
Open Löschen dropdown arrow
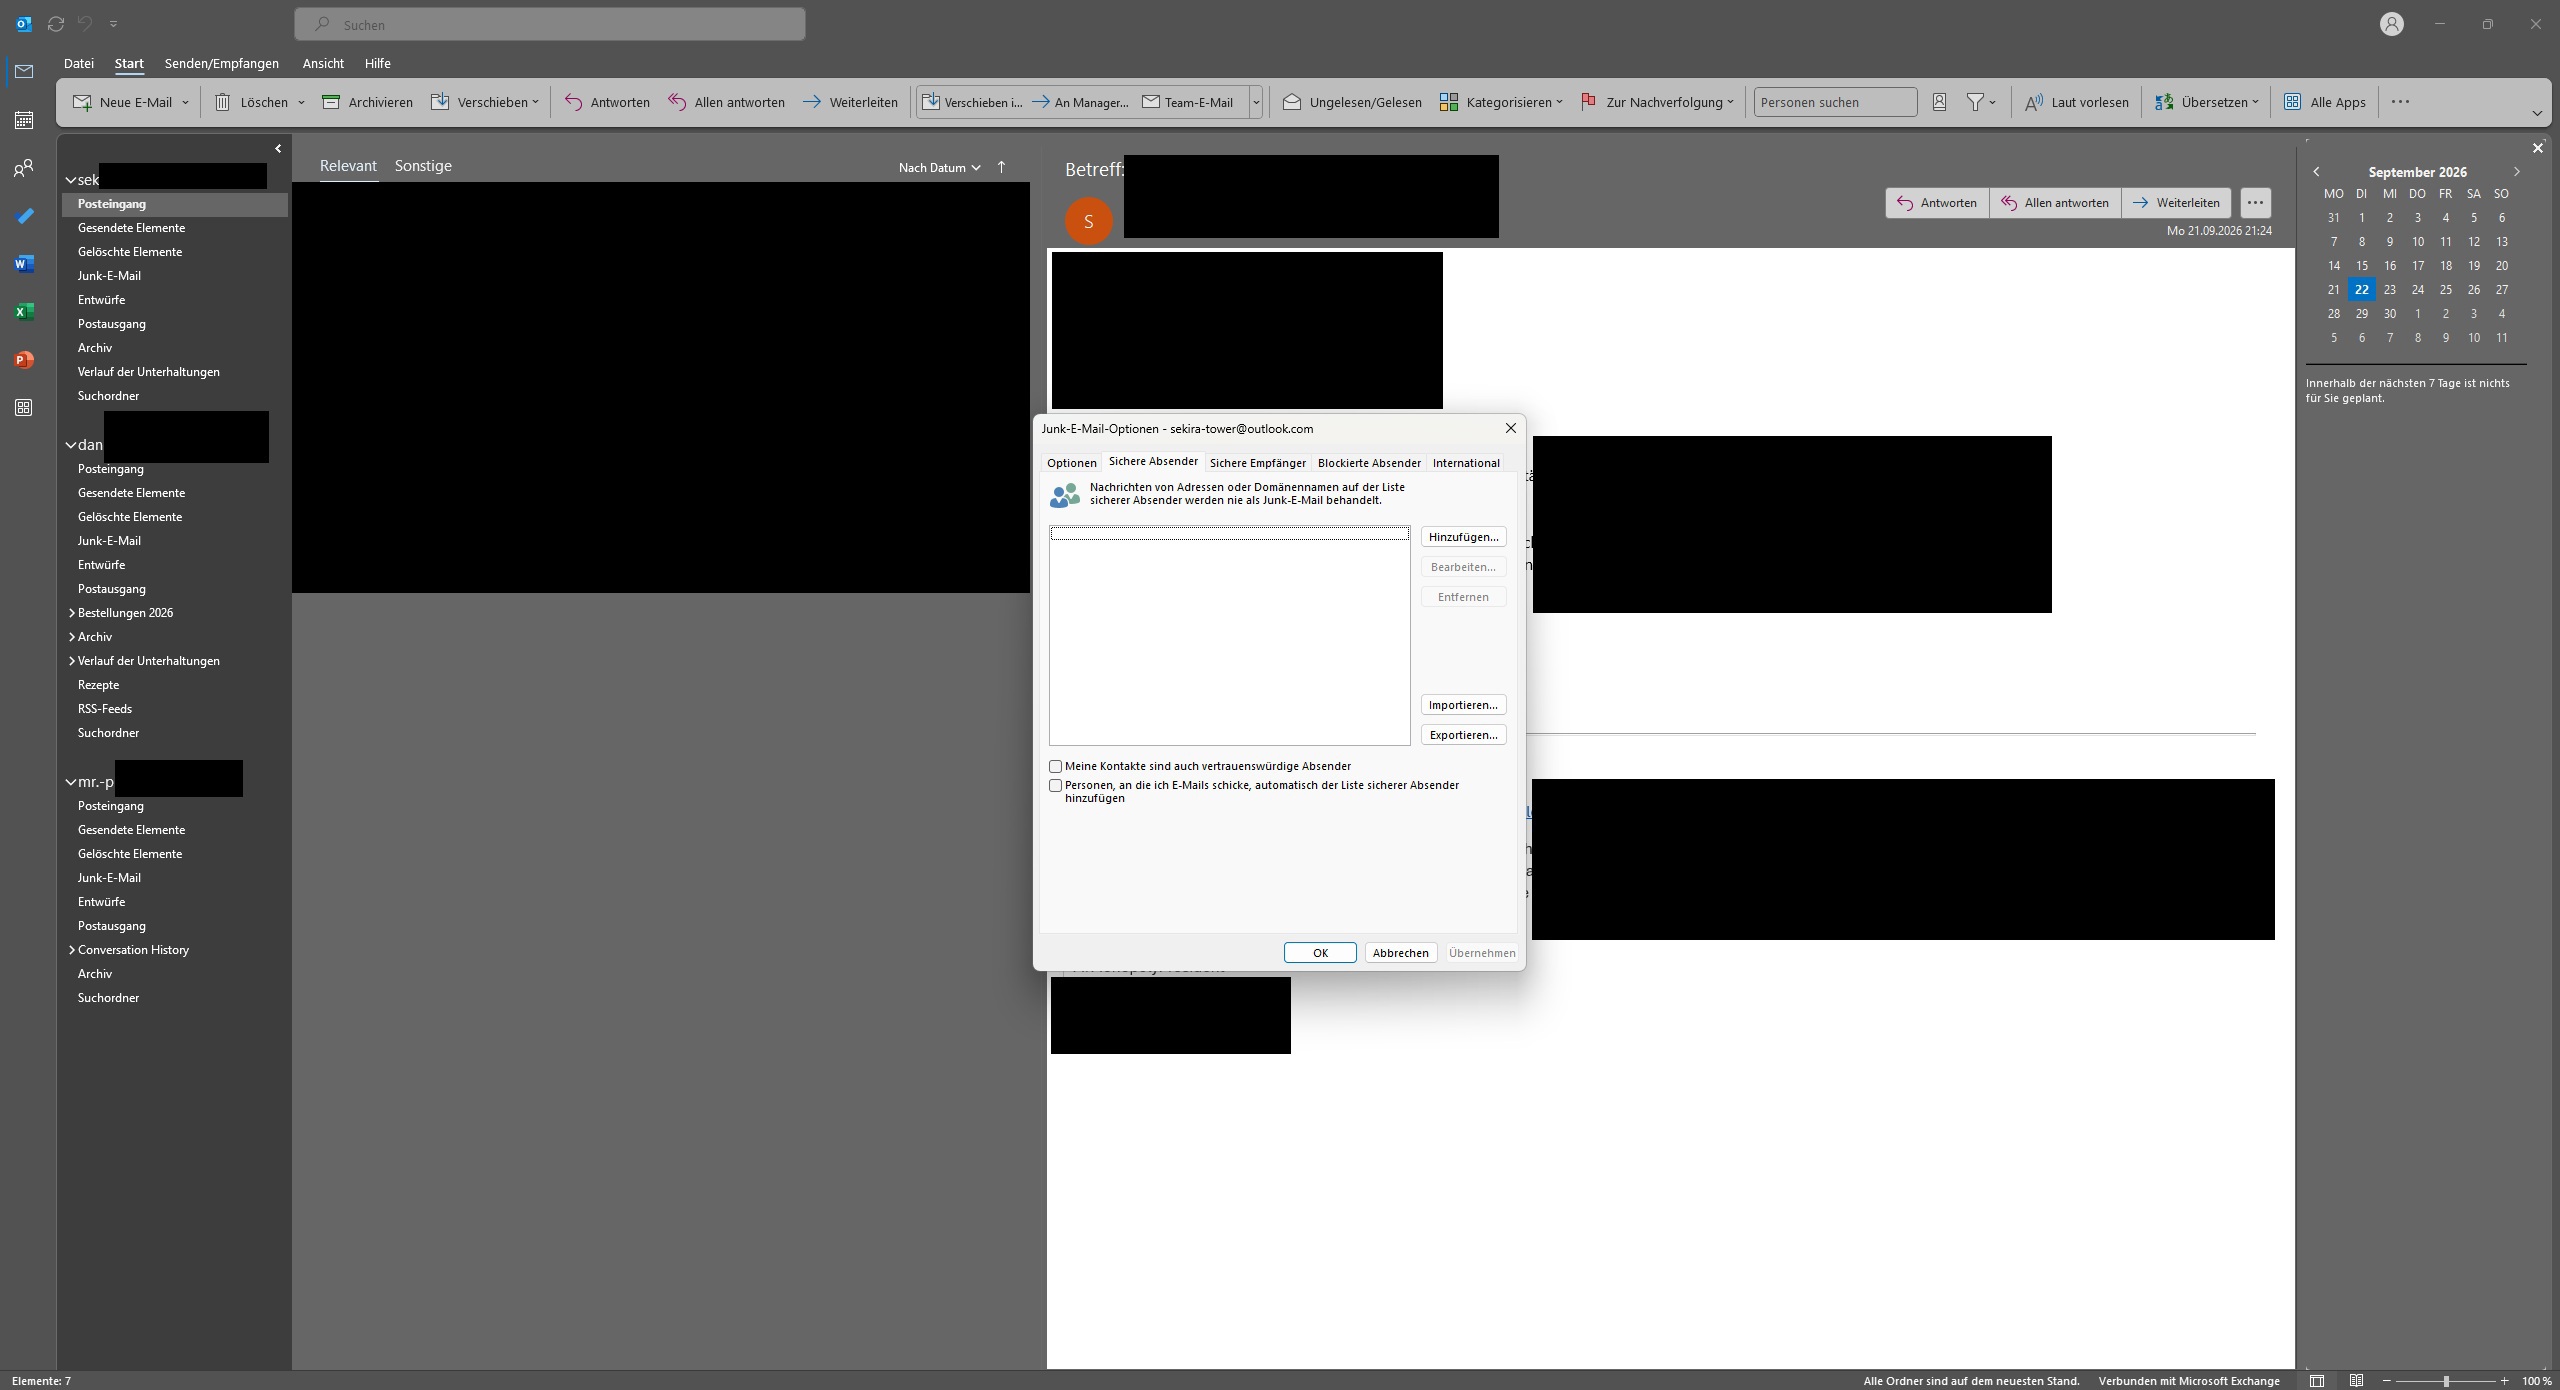pos(301,102)
